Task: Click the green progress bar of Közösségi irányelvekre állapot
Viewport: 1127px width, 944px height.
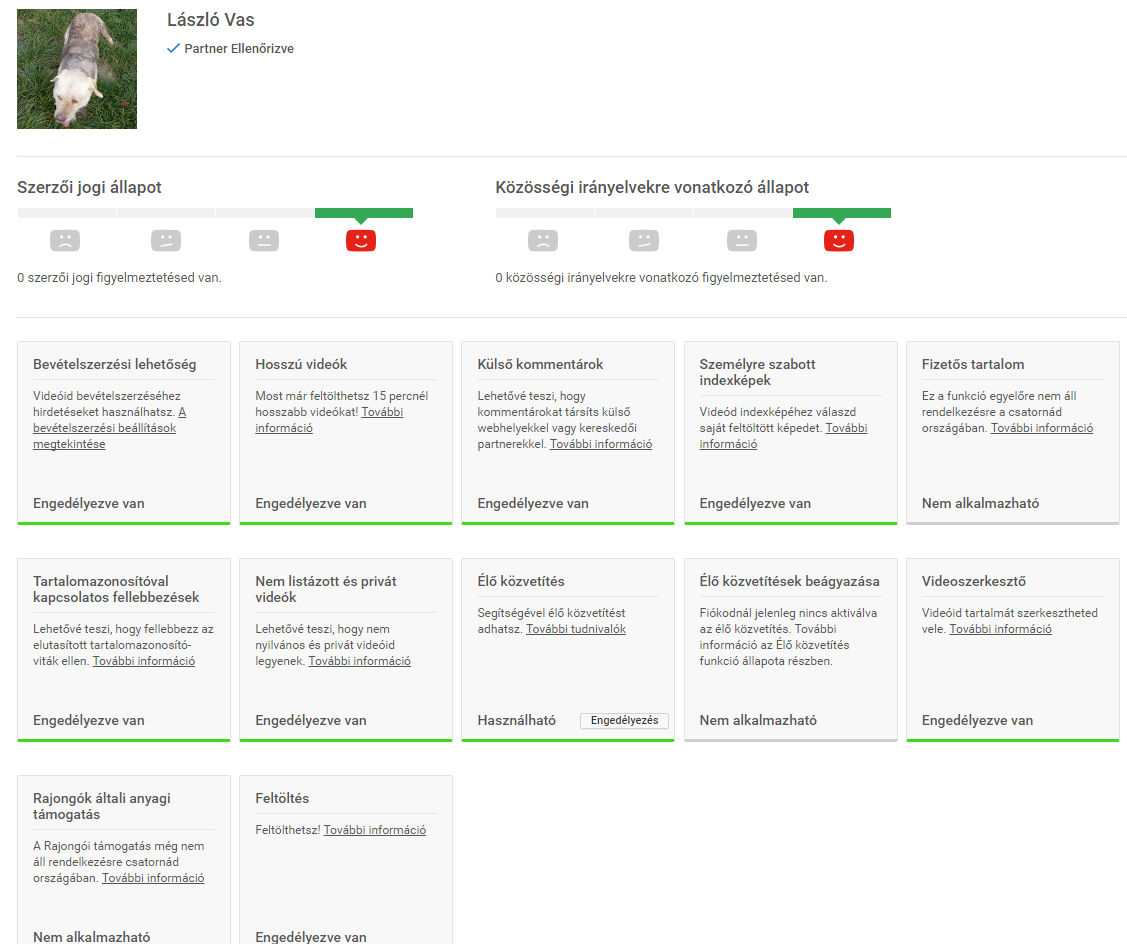Action: [x=842, y=213]
